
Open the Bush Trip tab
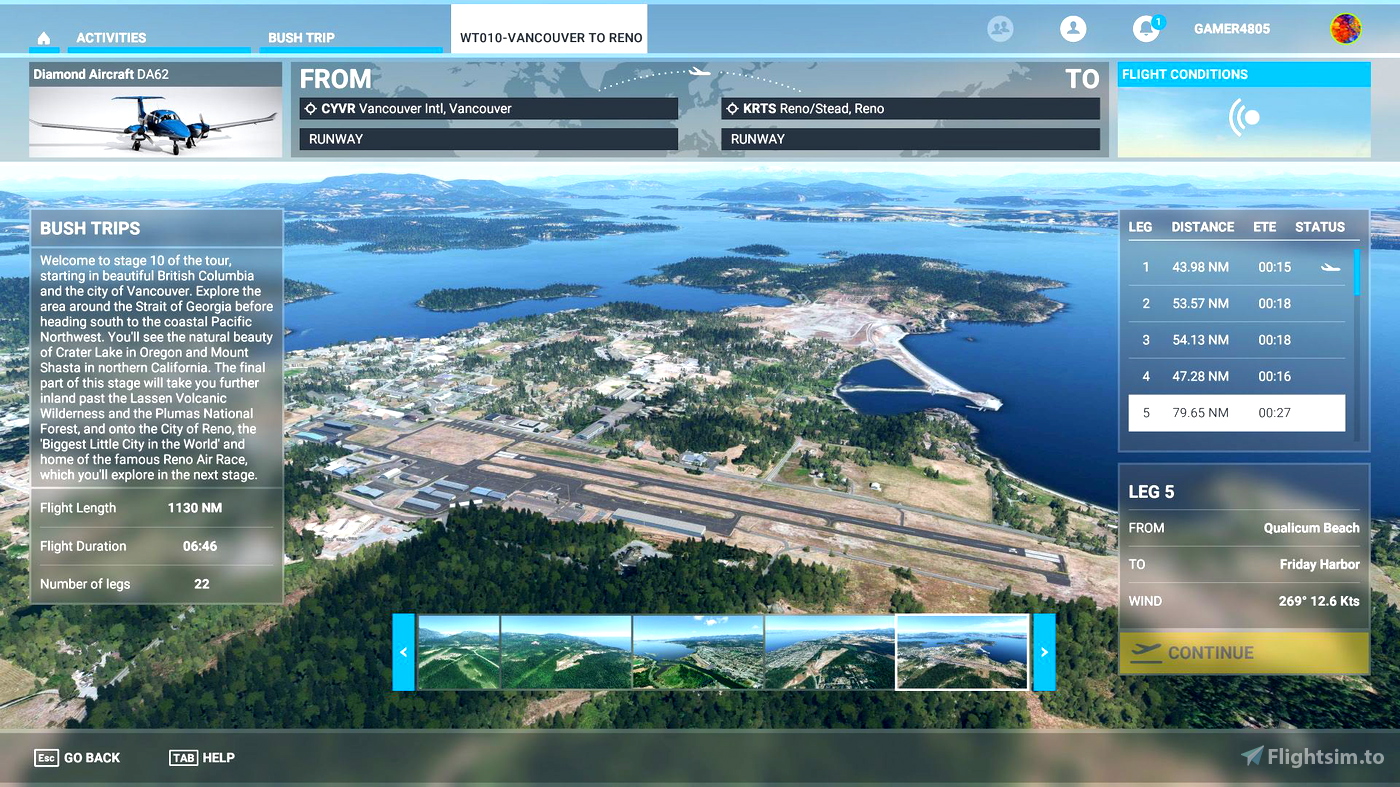[x=301, y=38]
